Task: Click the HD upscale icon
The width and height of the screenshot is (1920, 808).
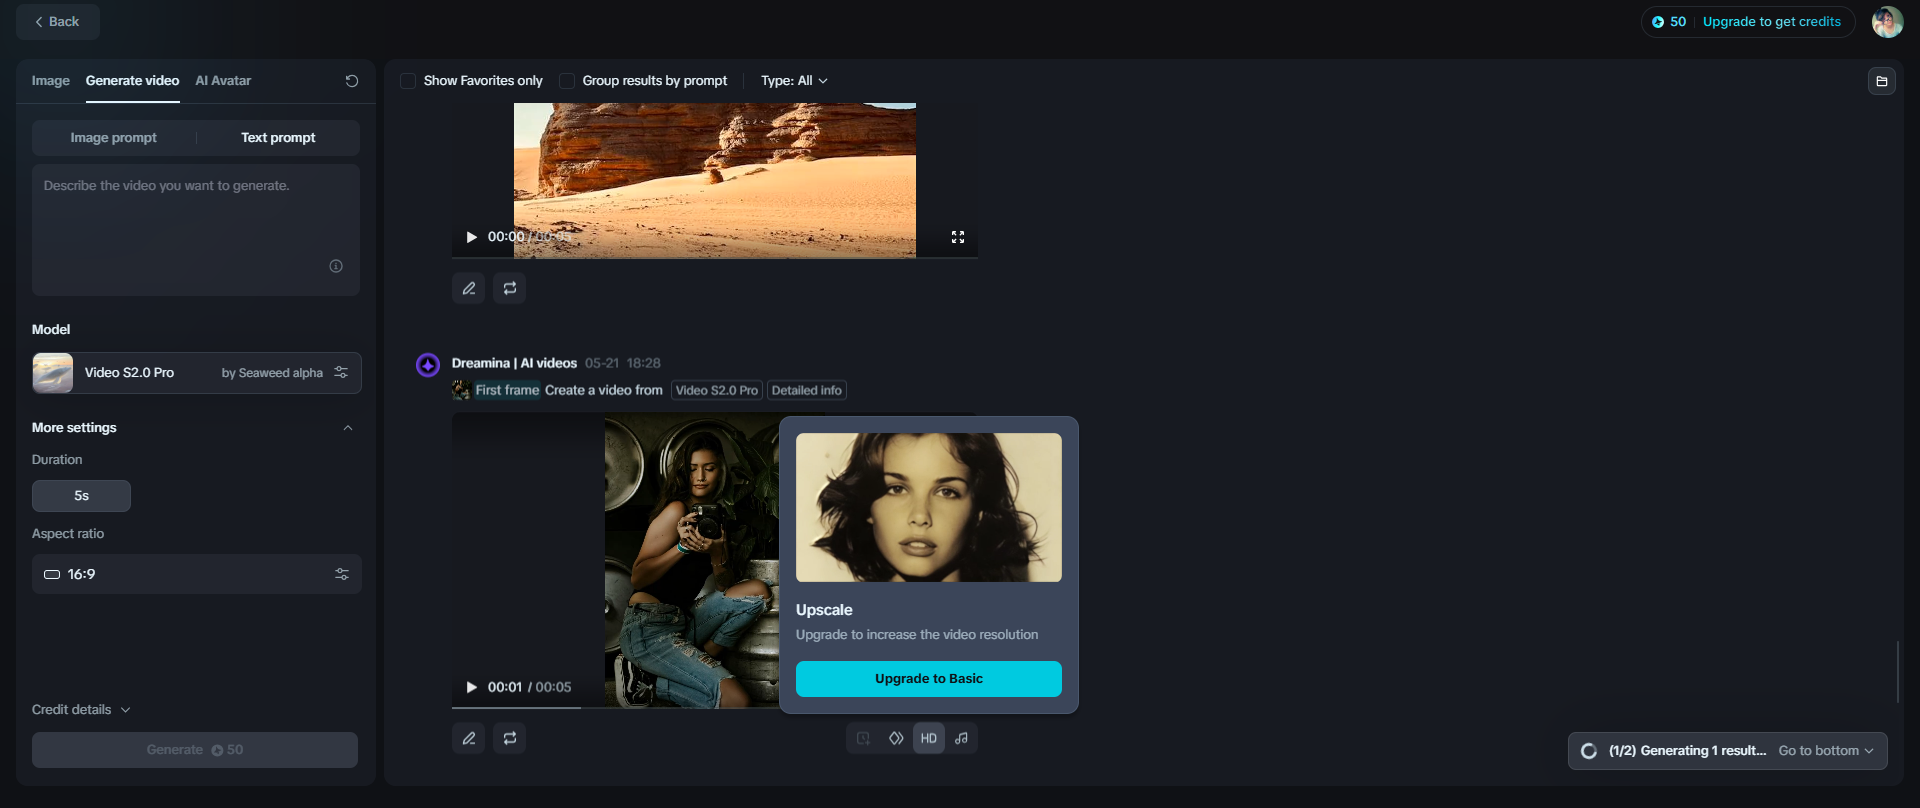Action: (x=929, y=738)
